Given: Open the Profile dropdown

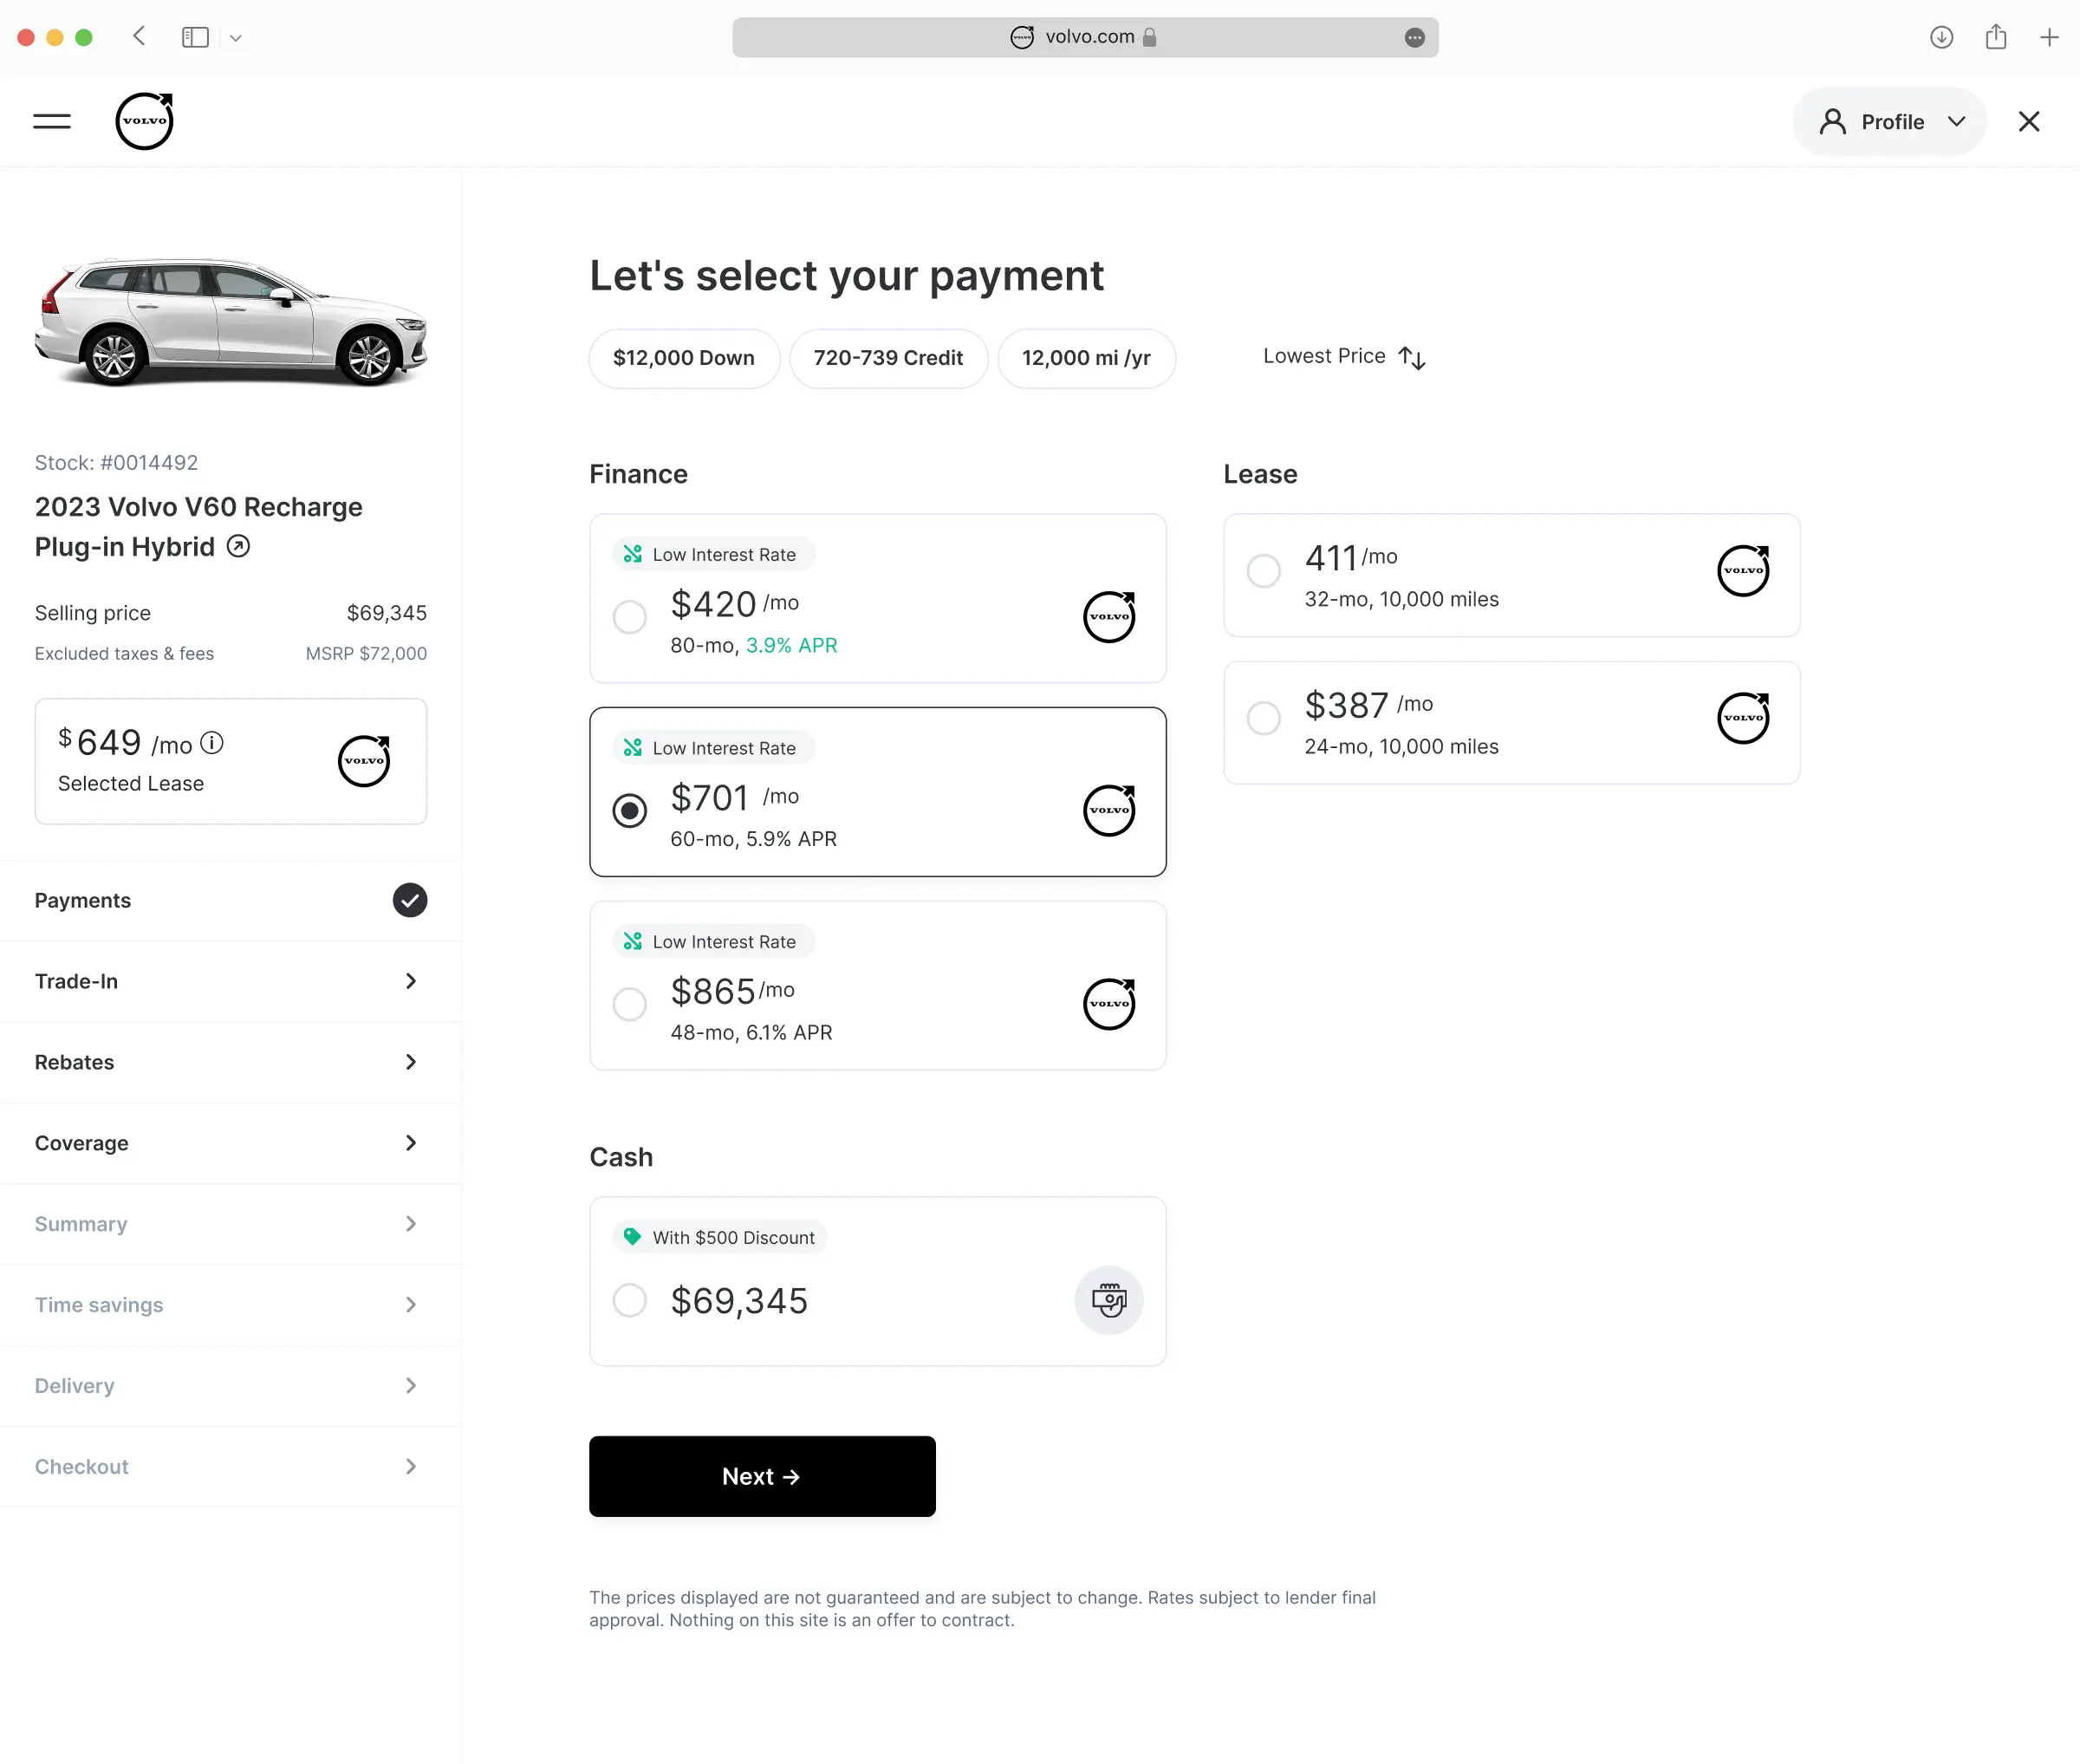Looking at the screenshot, I should pos(1889,121).
